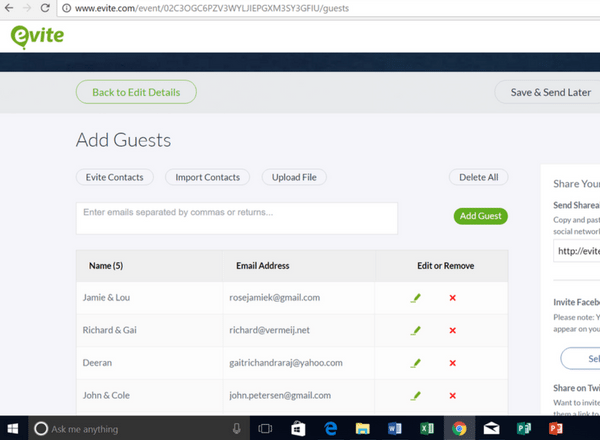
Task: Open Microsoft Publisher from the taskbar
Action: coord(523,429)
